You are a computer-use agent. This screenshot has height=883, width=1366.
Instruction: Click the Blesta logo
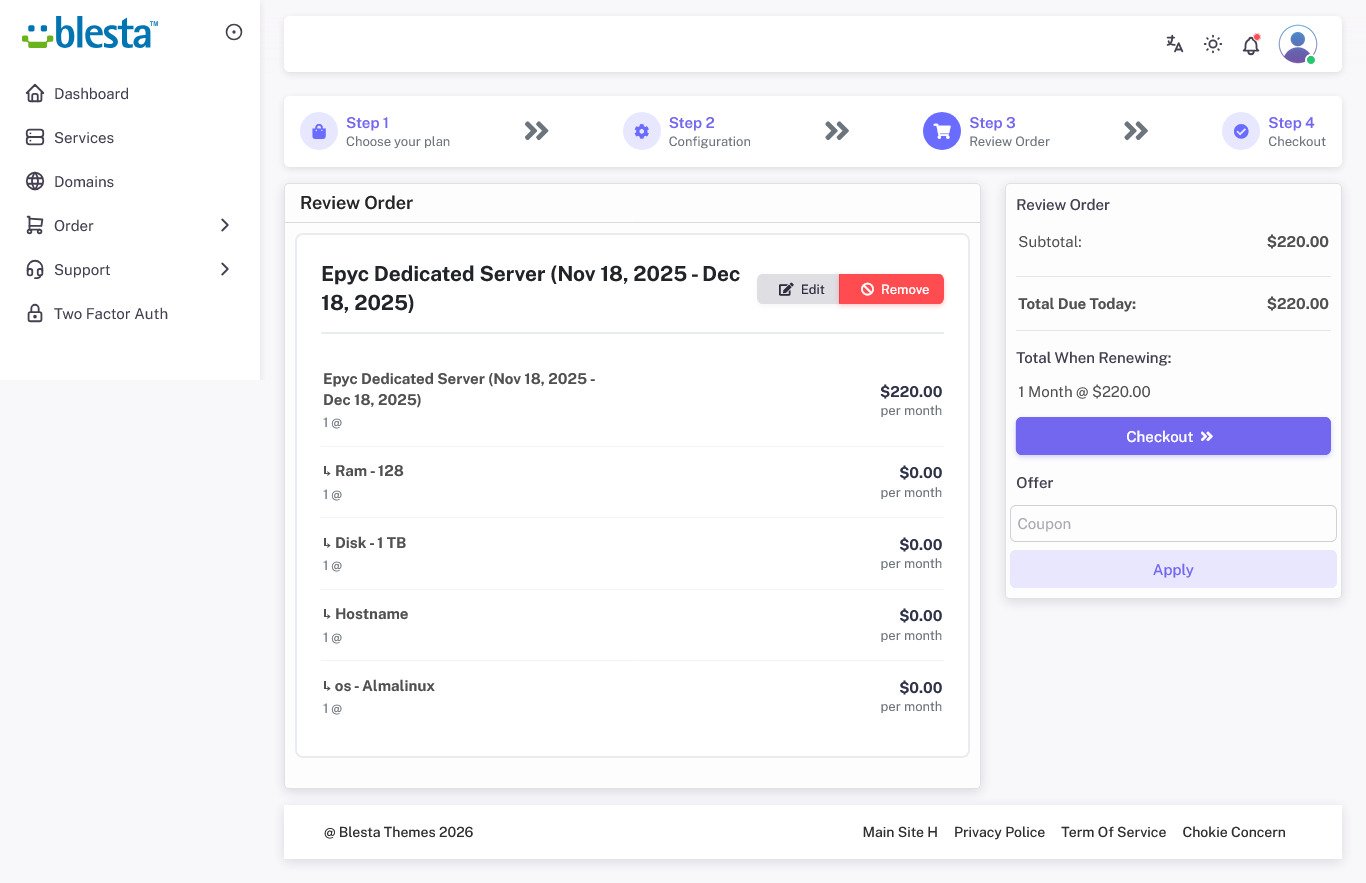tap(90, 32)
